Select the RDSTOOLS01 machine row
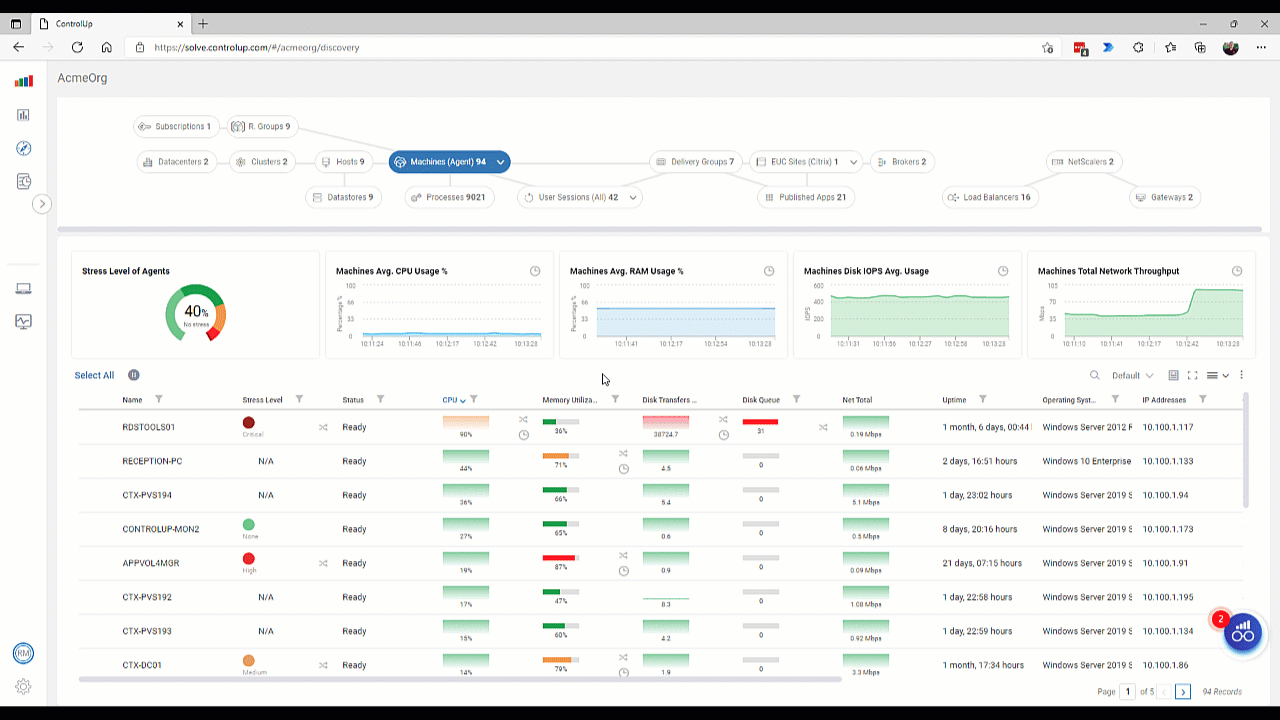 pyautogui.click(x=660, y=427)
